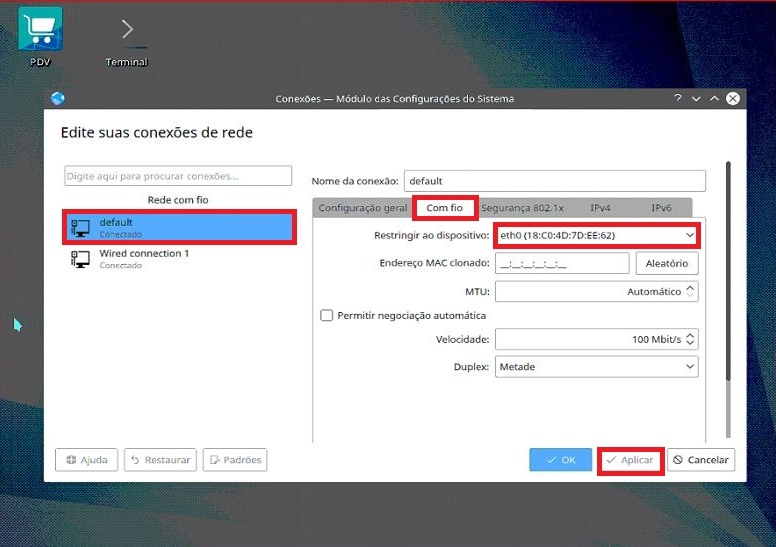Open the Configuração geral tab
The height and width of the screenshot is (547, 776).
coord(363,208)
